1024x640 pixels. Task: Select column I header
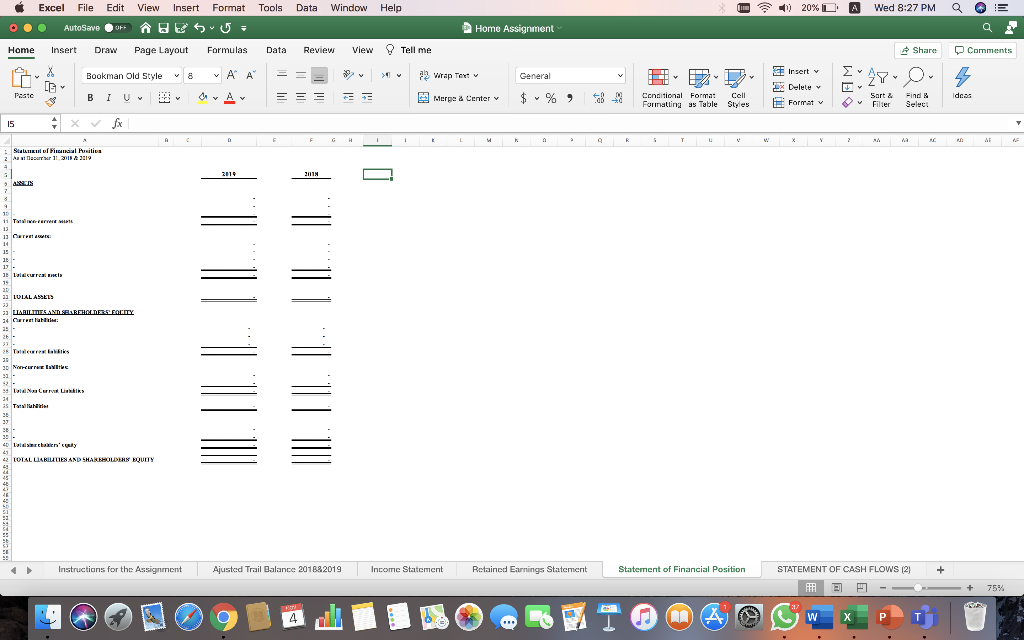[x=377, y=140]
